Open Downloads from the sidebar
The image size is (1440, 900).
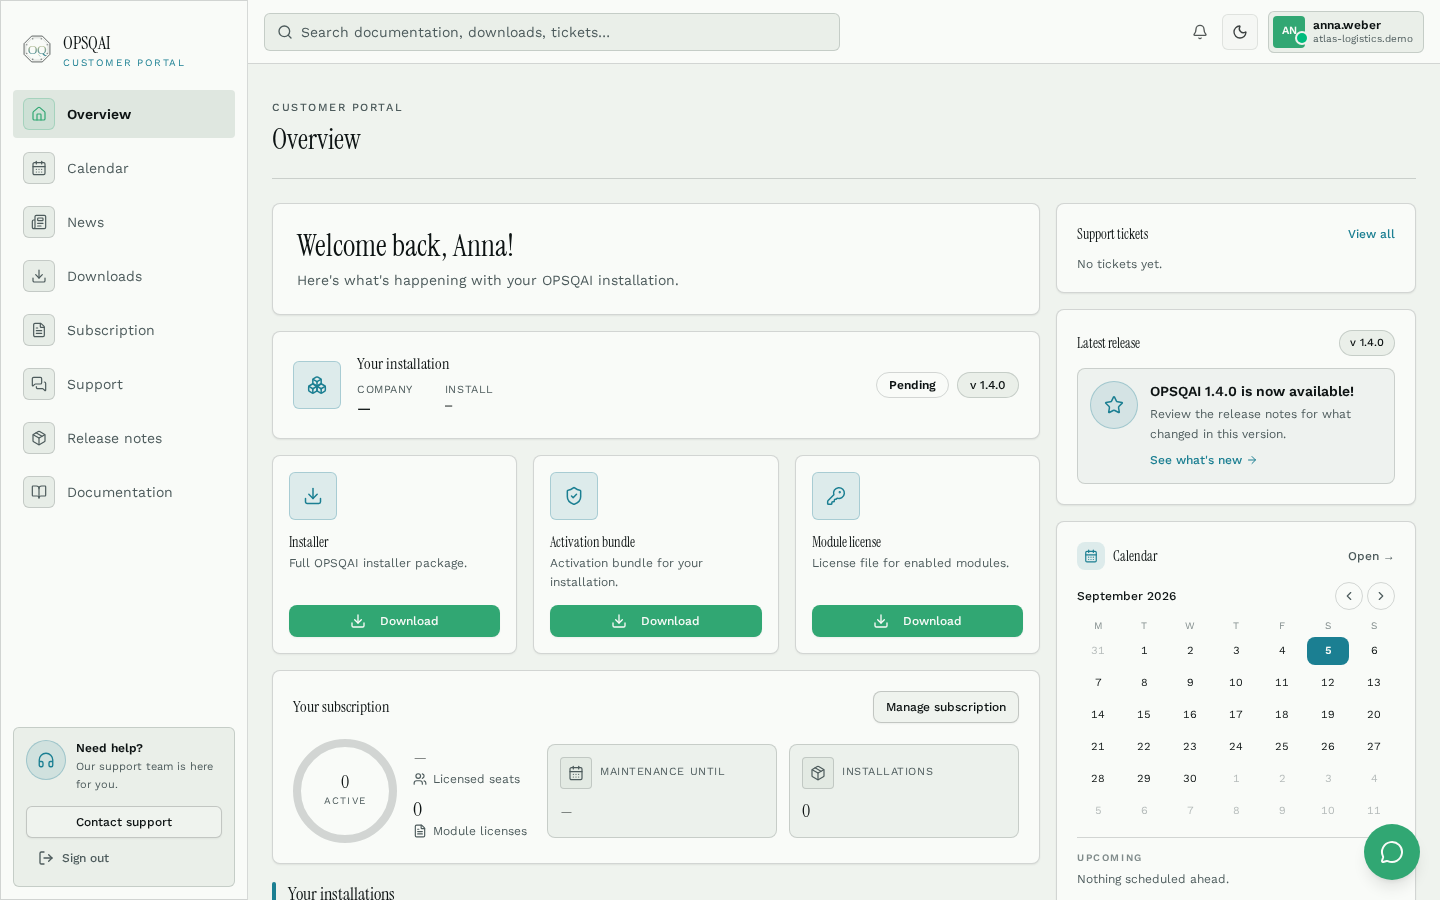point(124,276)
